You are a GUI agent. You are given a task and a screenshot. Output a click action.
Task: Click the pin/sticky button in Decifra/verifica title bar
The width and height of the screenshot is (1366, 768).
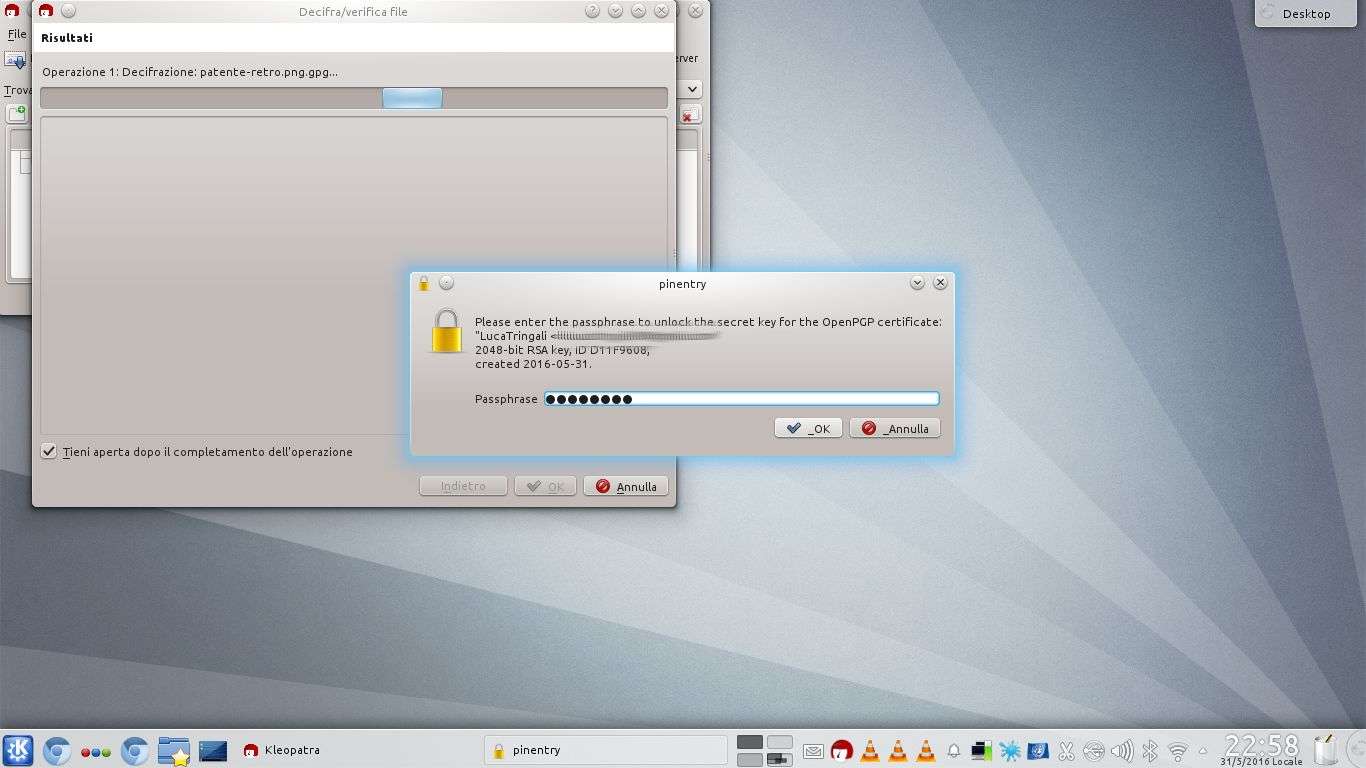pos(68,11)
